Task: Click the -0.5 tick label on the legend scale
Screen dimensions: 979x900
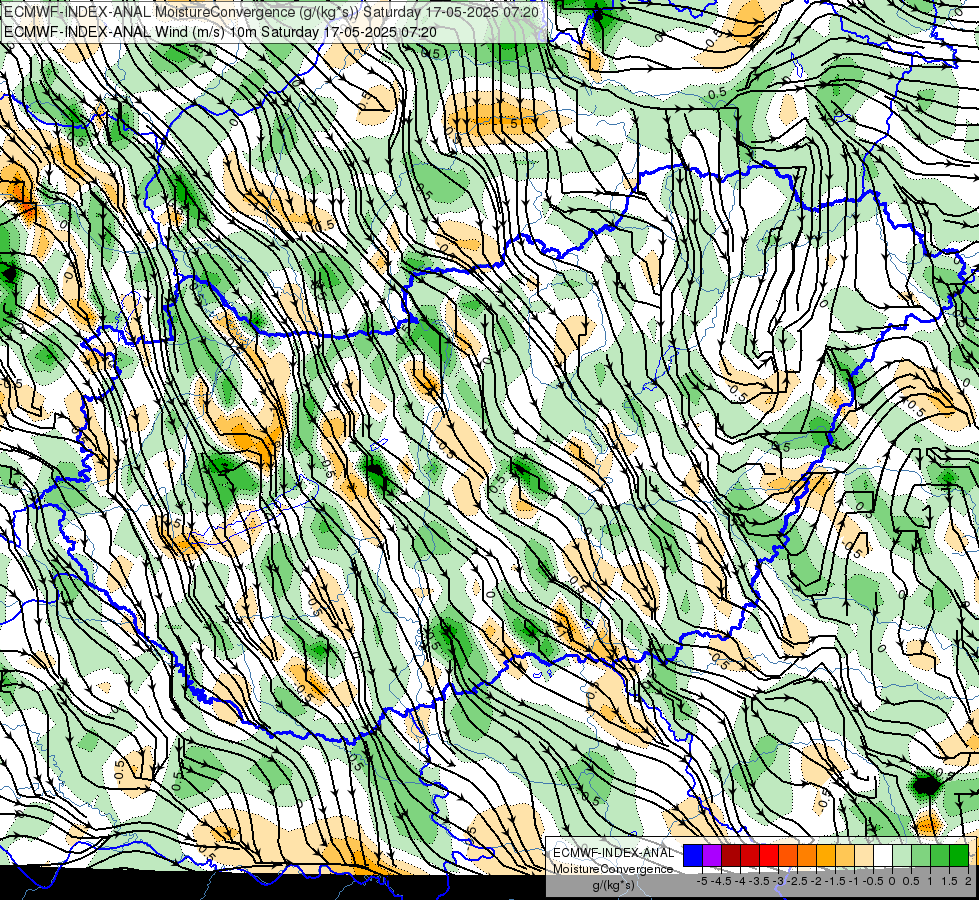Action: pos(873,881)
